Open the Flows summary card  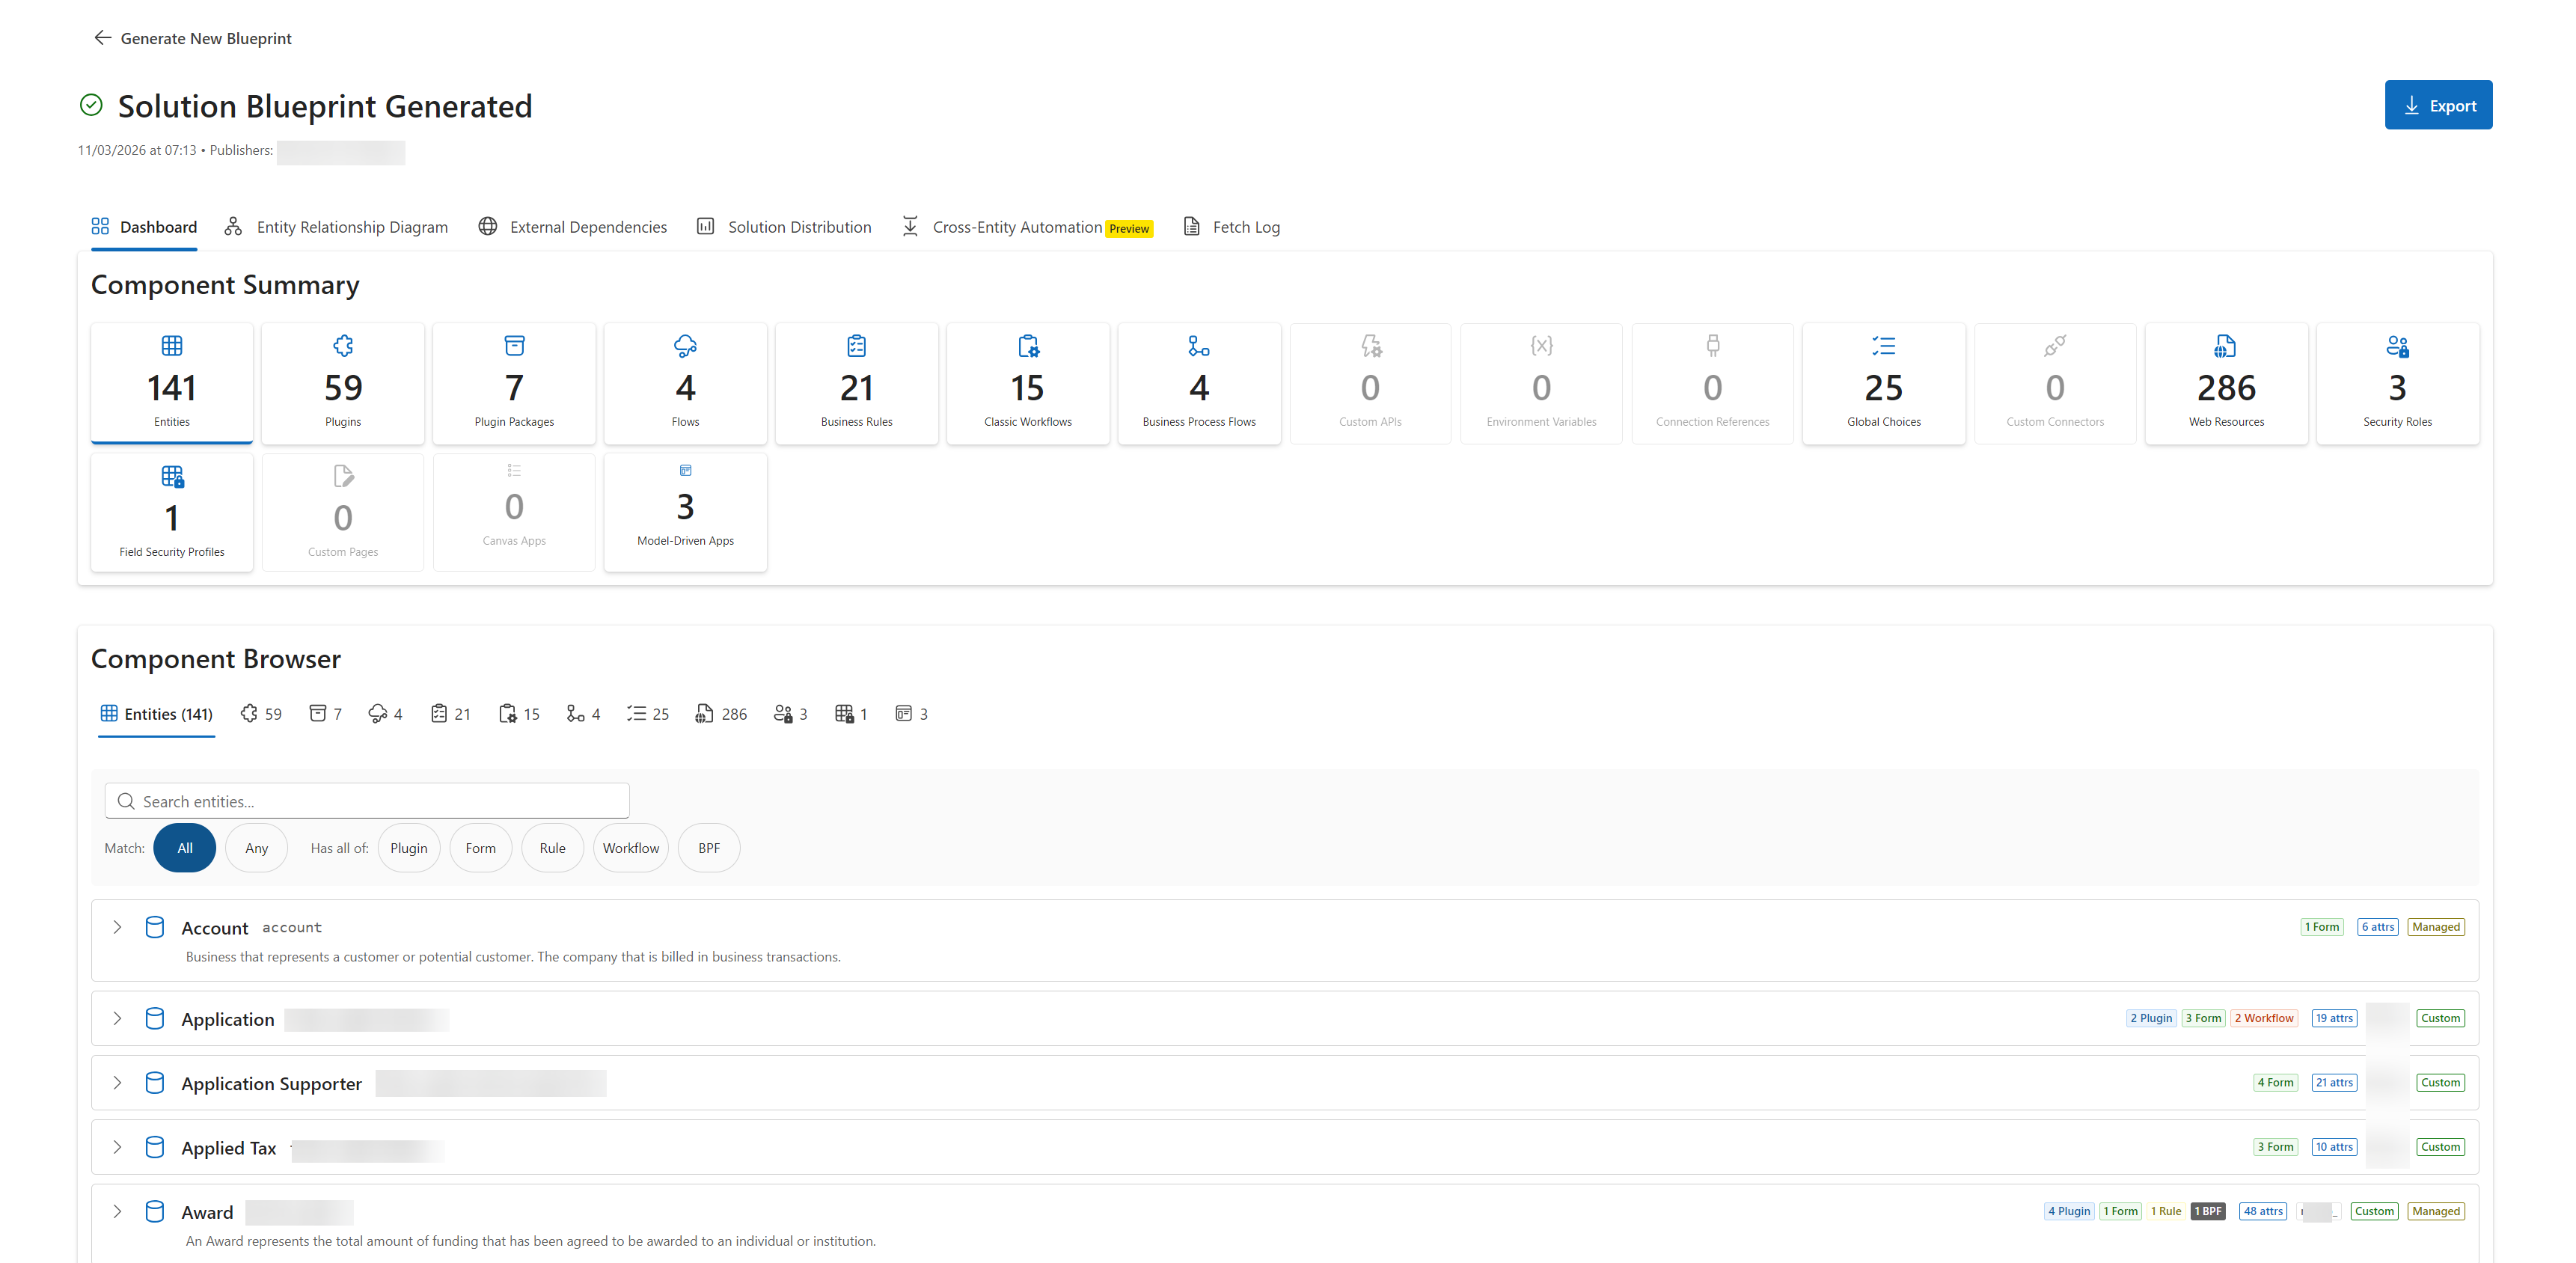point(685,383)
